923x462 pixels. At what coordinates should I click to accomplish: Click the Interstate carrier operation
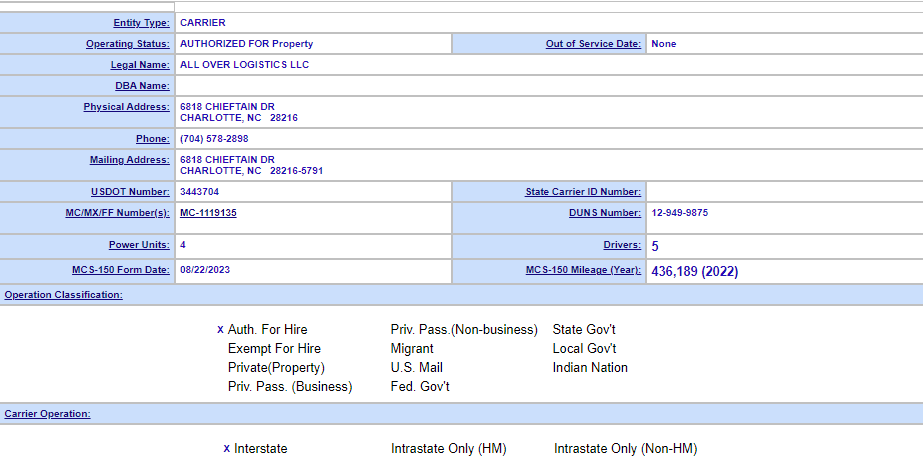pos(261,448)
